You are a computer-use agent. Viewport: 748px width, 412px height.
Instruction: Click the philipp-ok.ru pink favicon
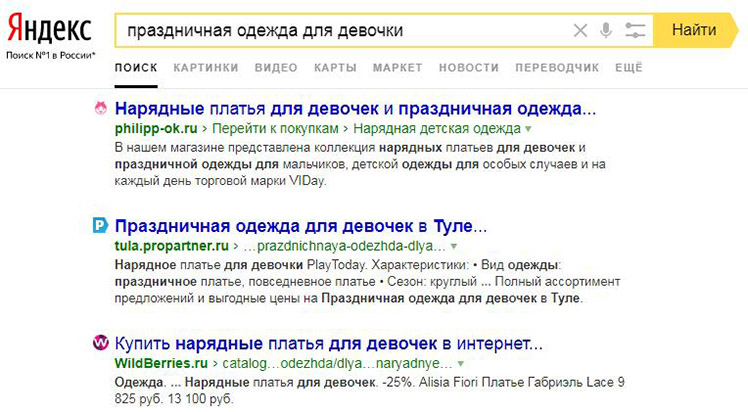coord(101,108)
